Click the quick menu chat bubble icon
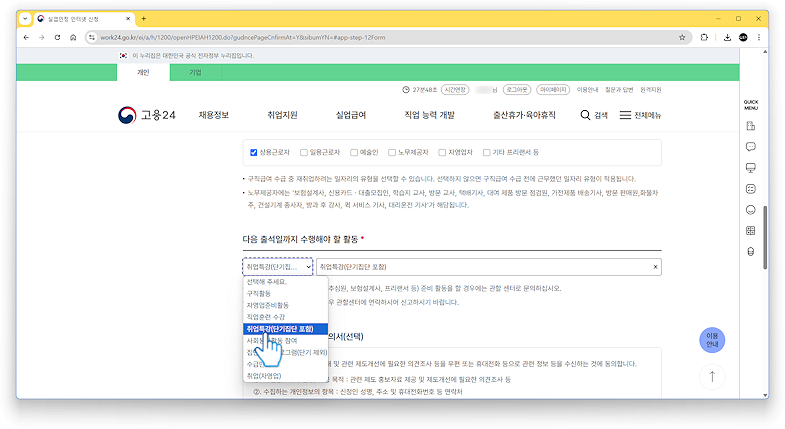785x429 pixels. pos(750,147)
